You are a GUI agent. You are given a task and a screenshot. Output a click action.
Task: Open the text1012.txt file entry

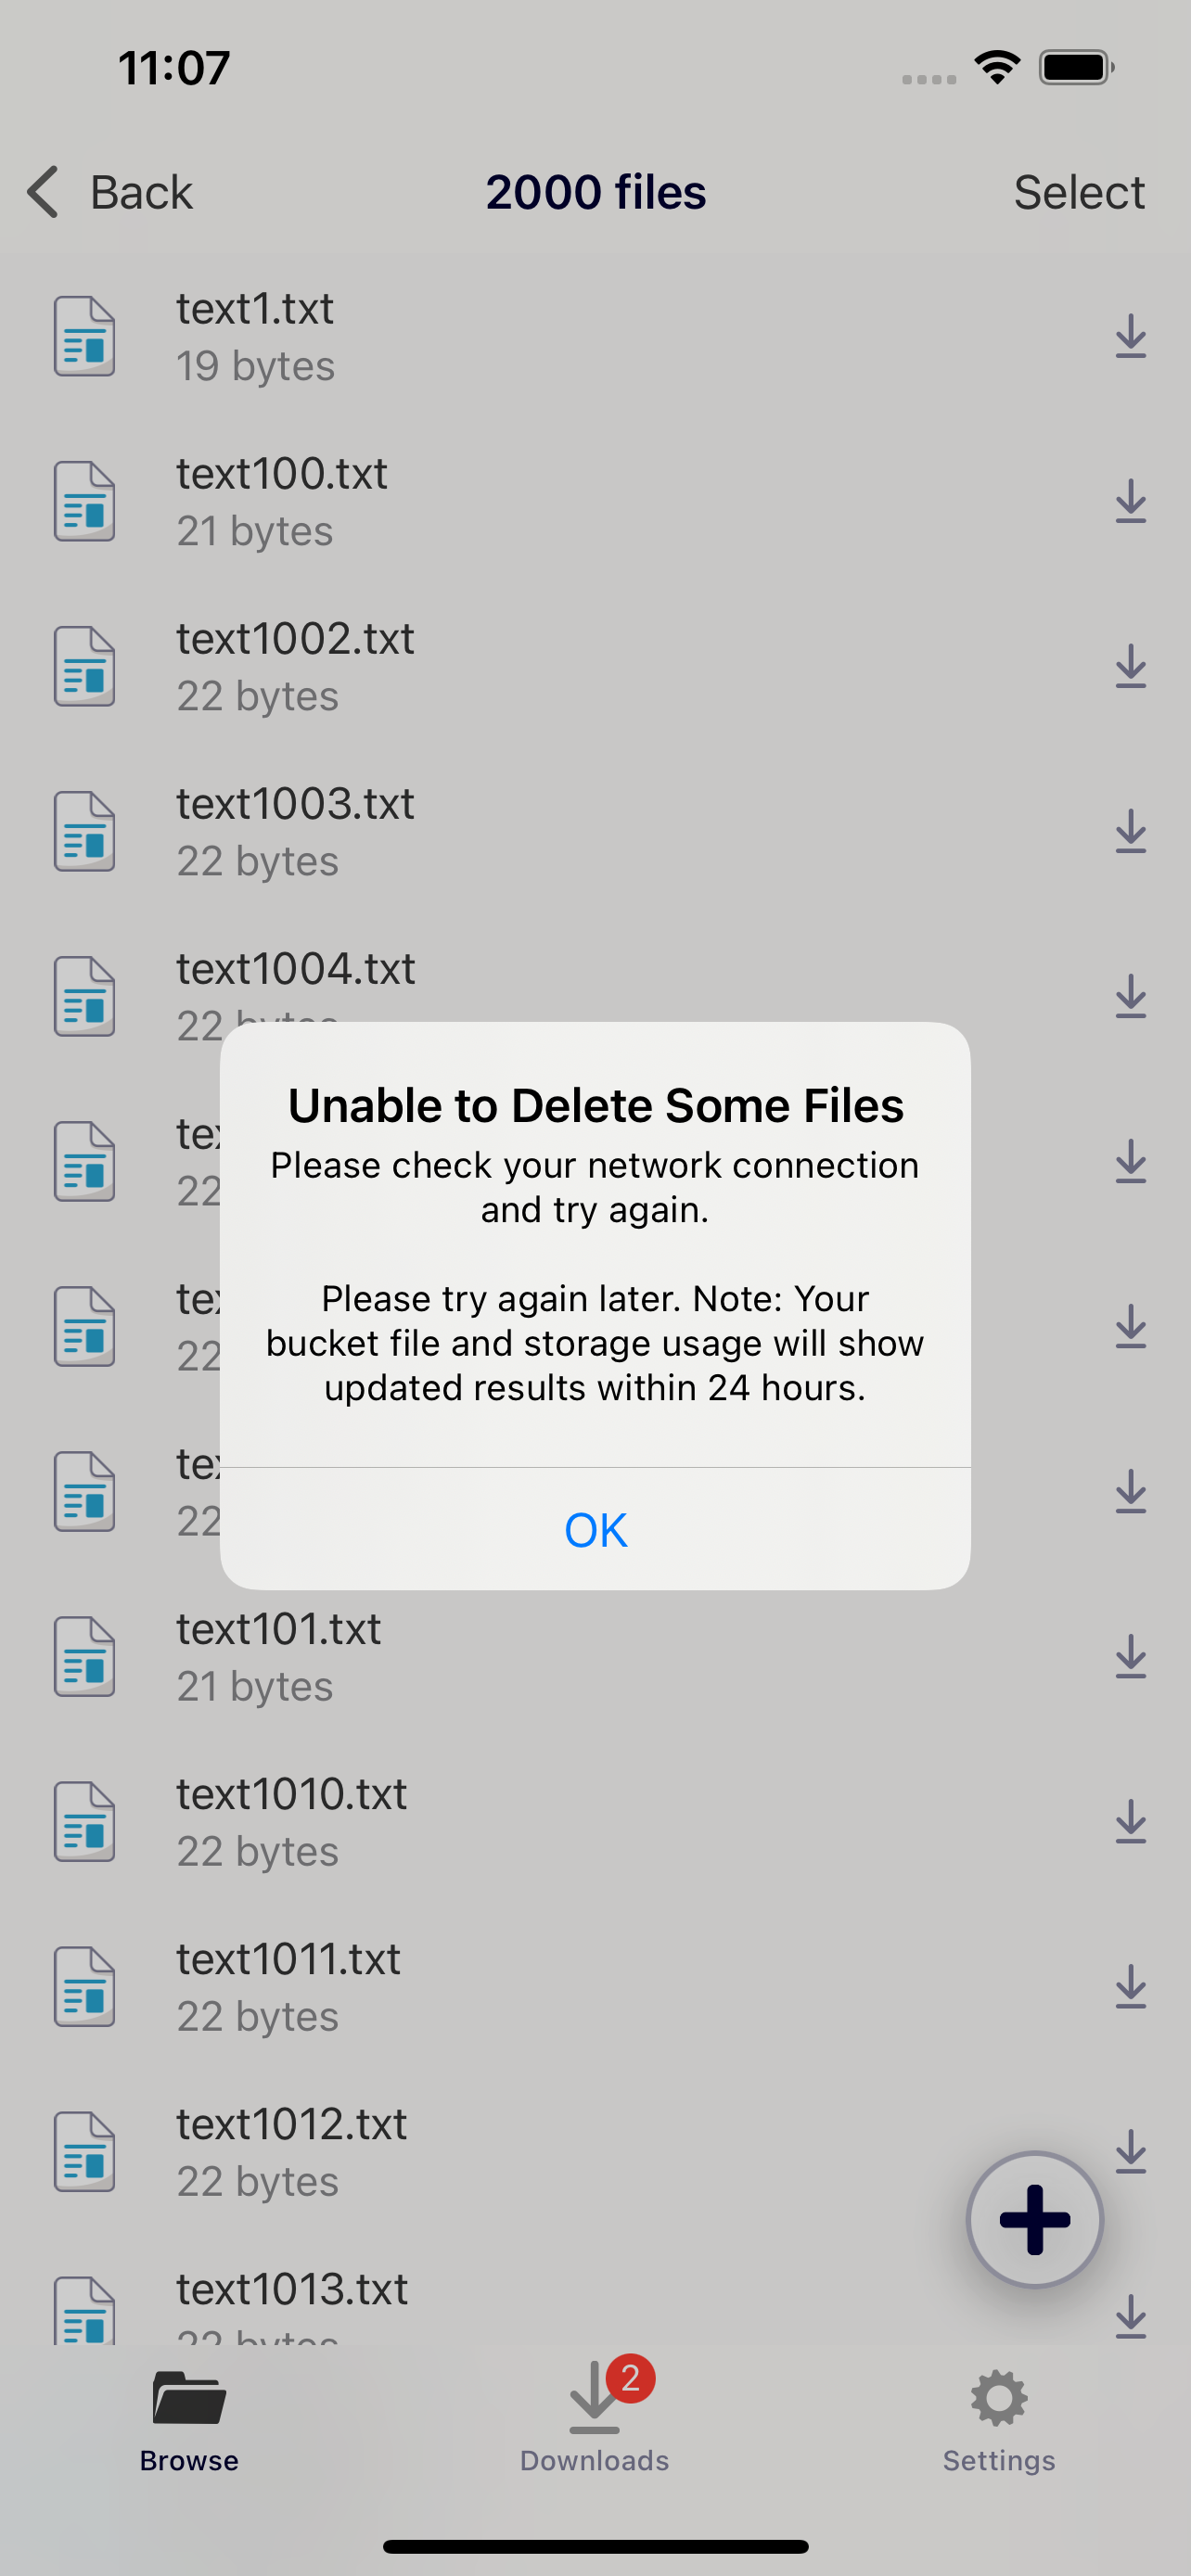pos(595,2152)
